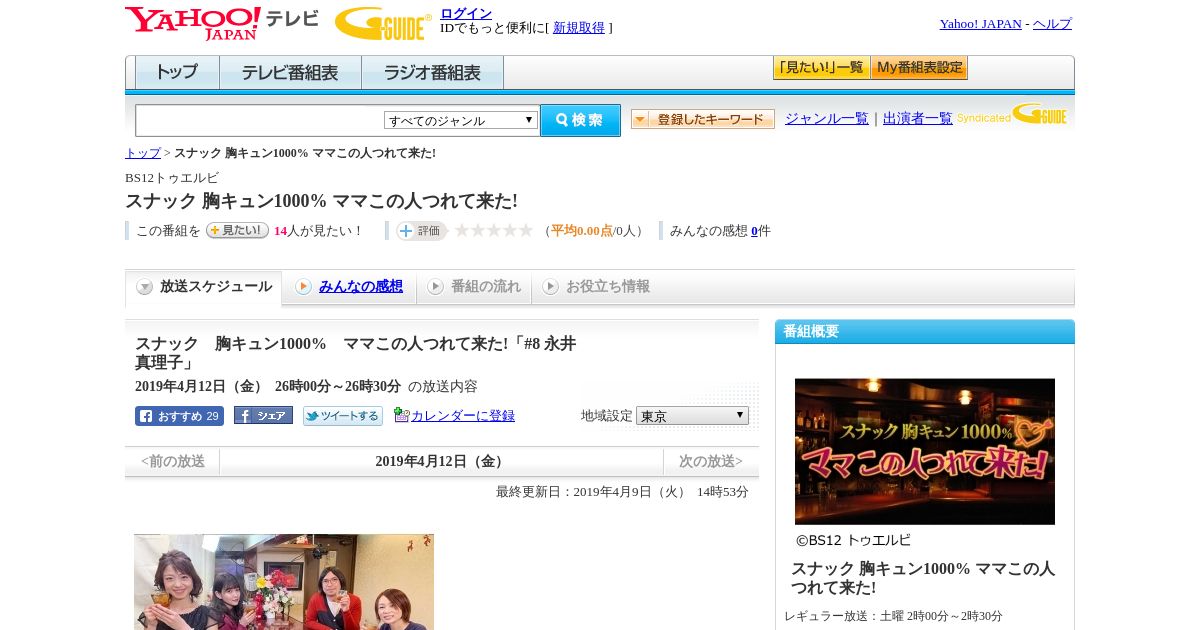Open the 出演者一覧 link
Viewport: 1200px width, 630px height.
(918, 119)
